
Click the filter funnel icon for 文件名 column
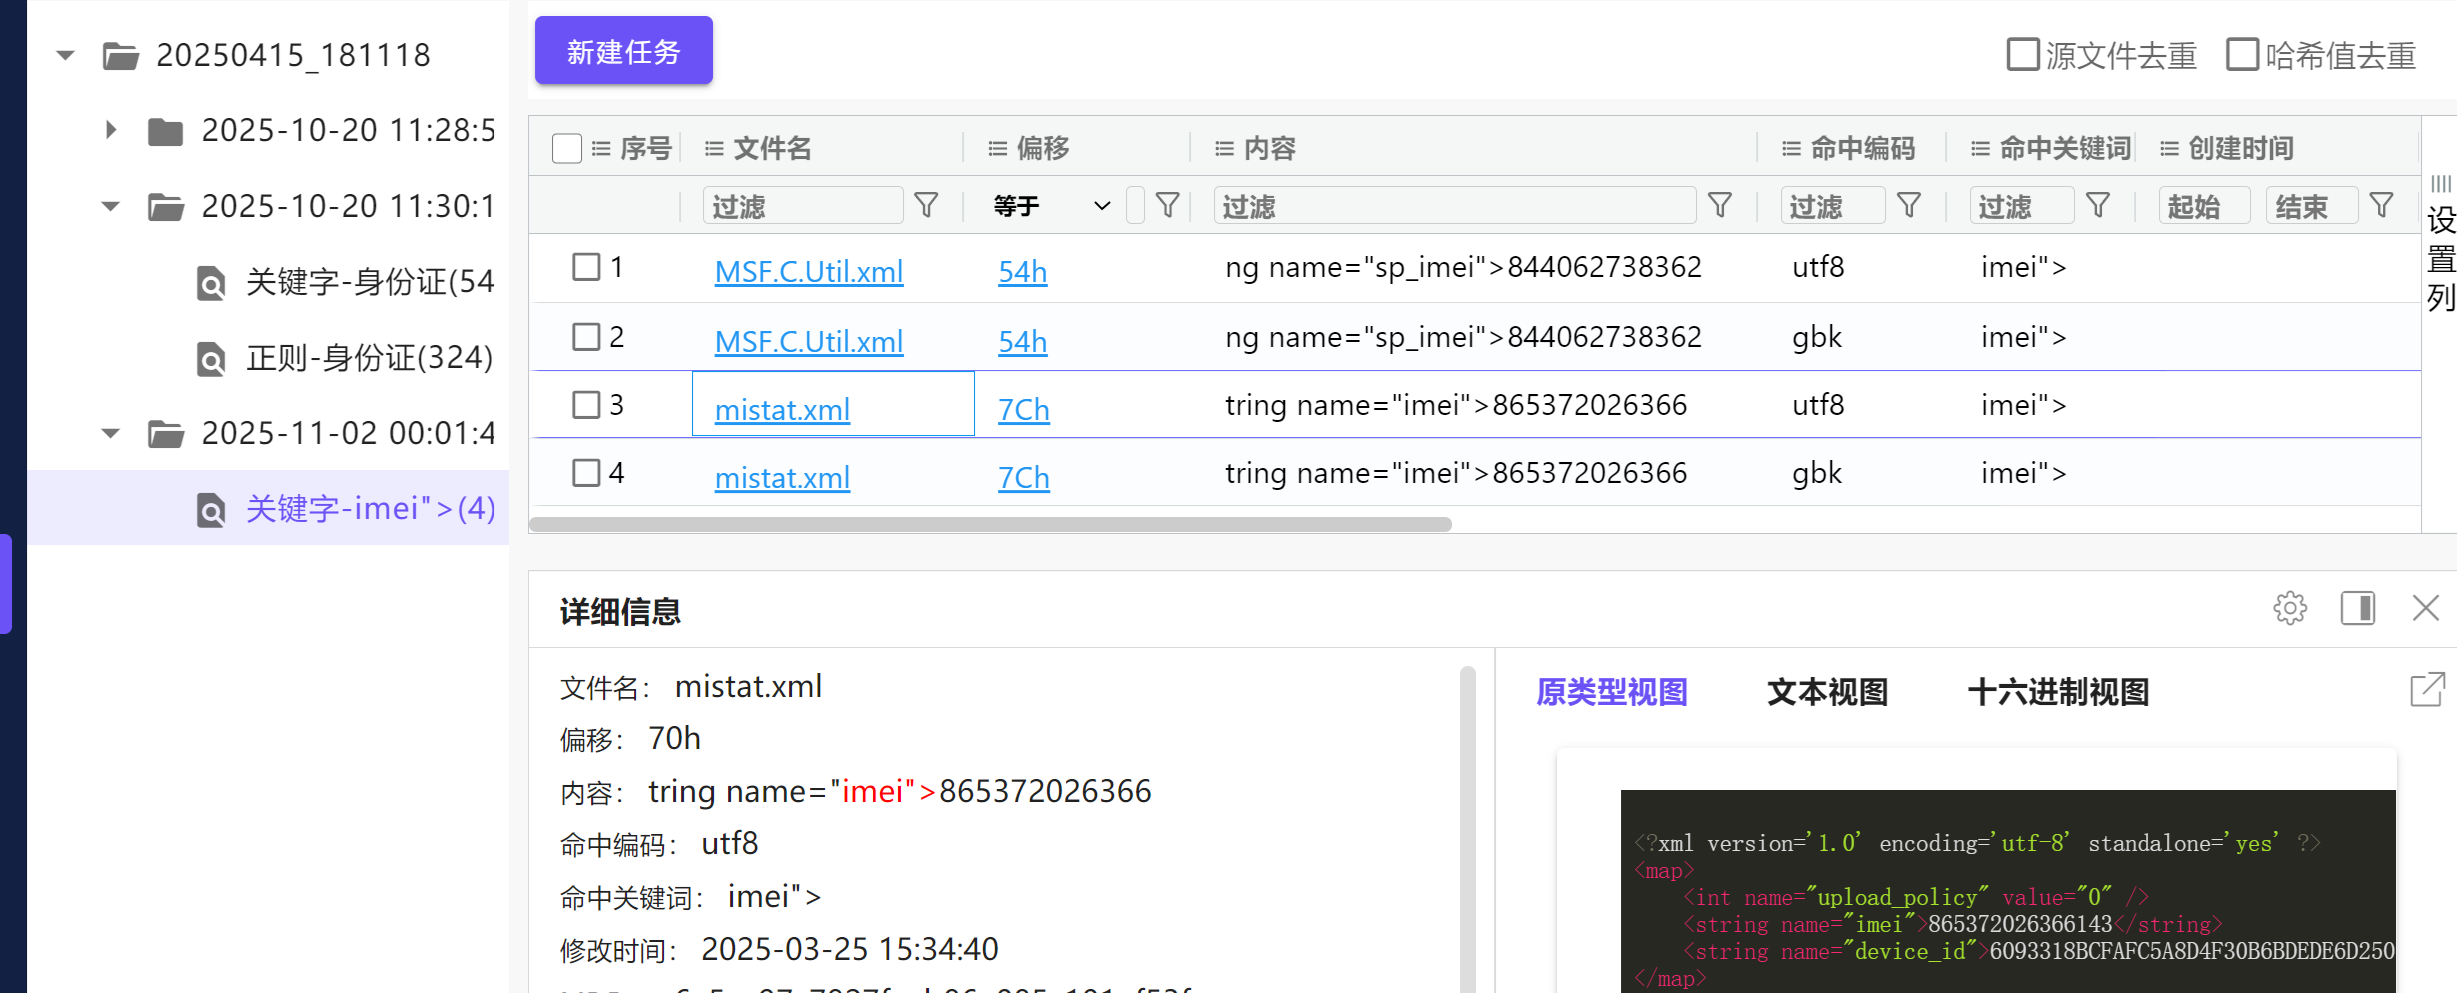926,206
